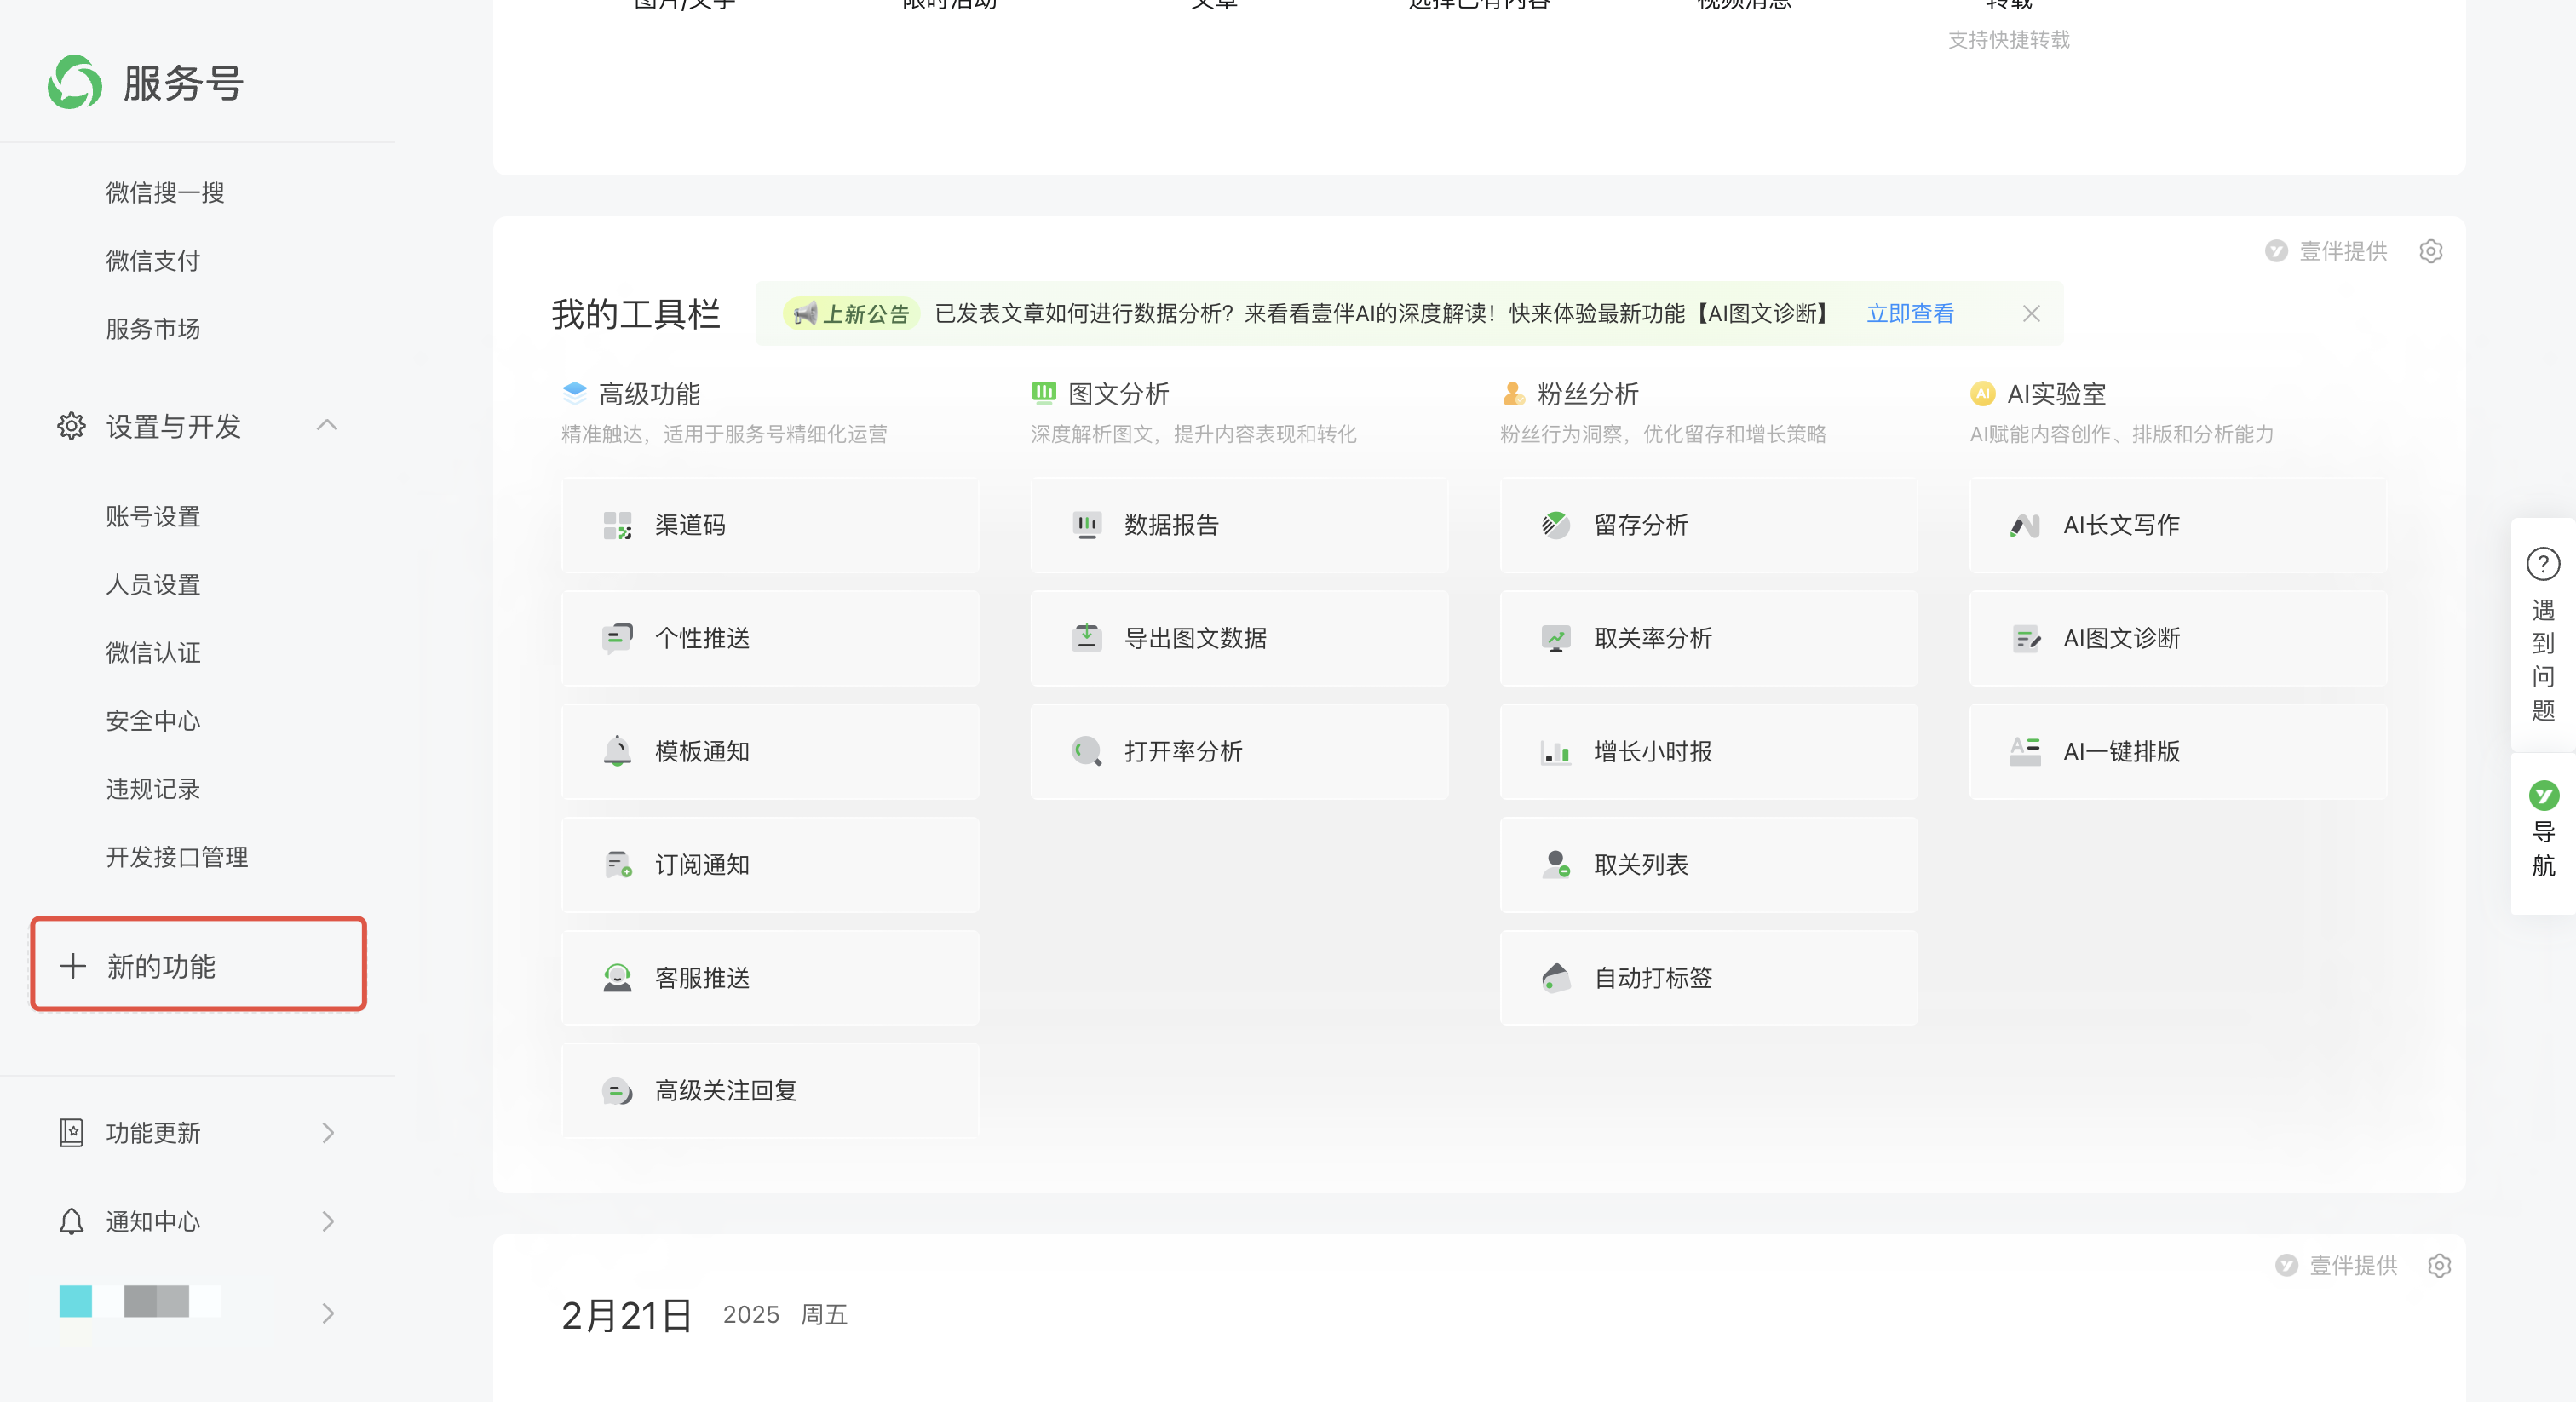This screenshot has width=2576, height=1402.
Task: Open the 增长小时报 bar chart icon
Action: tap(1555, 751)
